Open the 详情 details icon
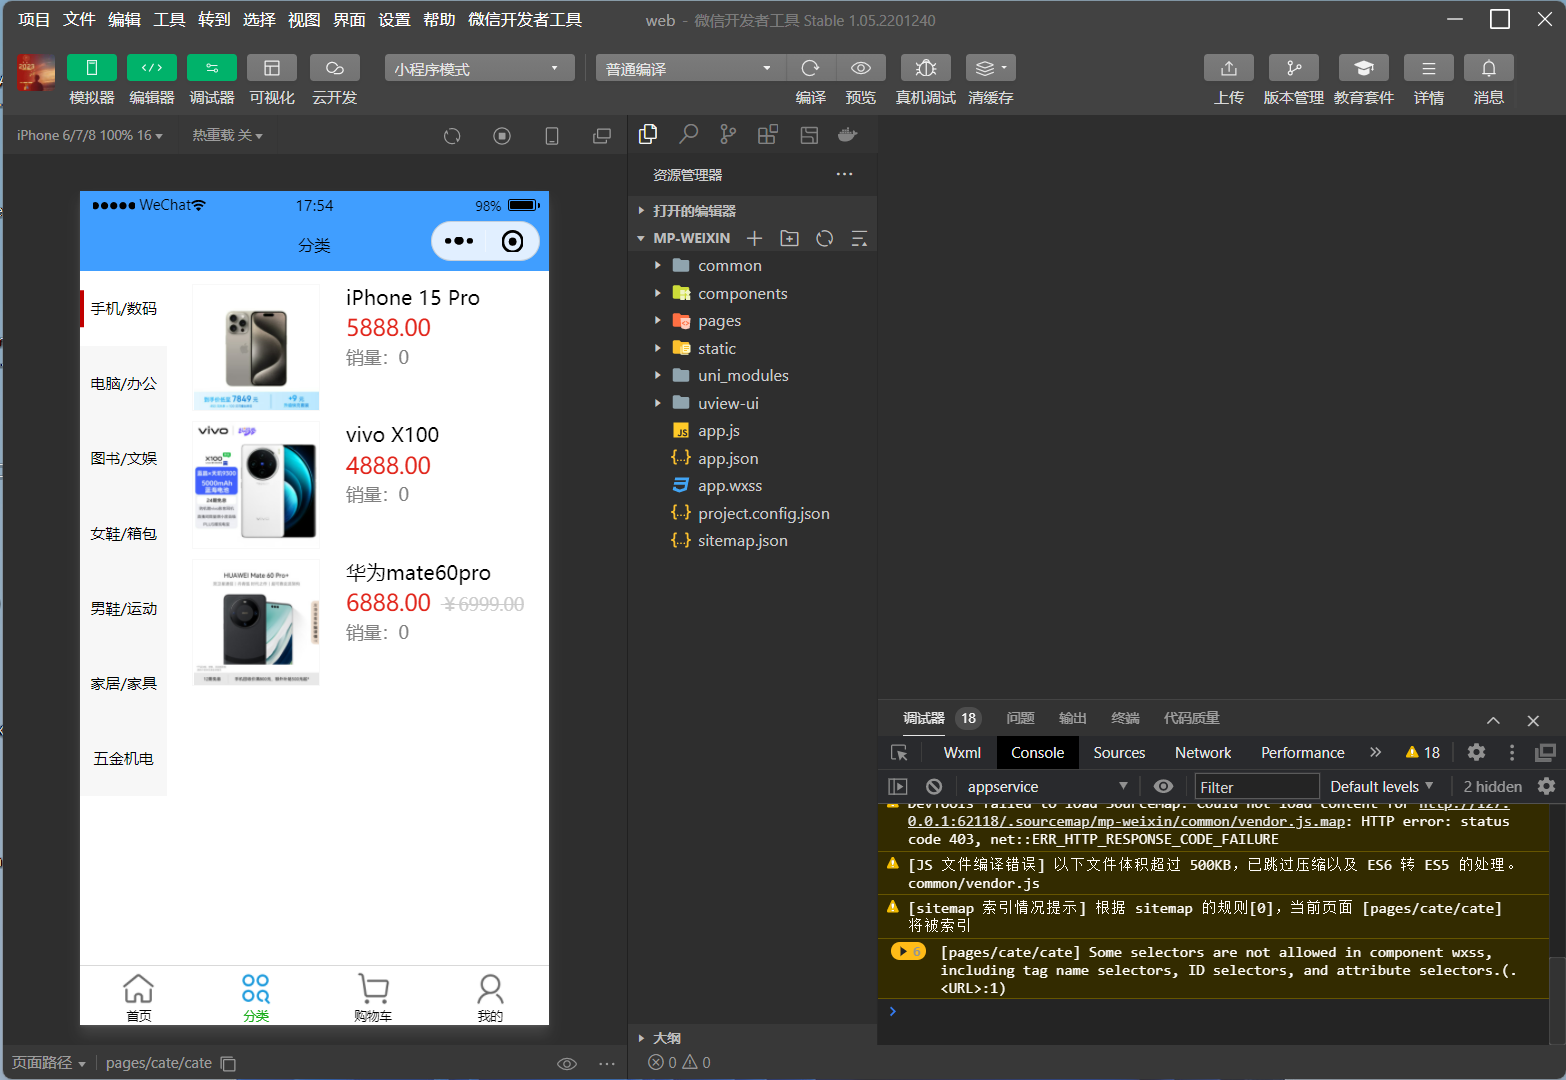This screenshot has height=1080, width=1566. tap(1429, 68)
